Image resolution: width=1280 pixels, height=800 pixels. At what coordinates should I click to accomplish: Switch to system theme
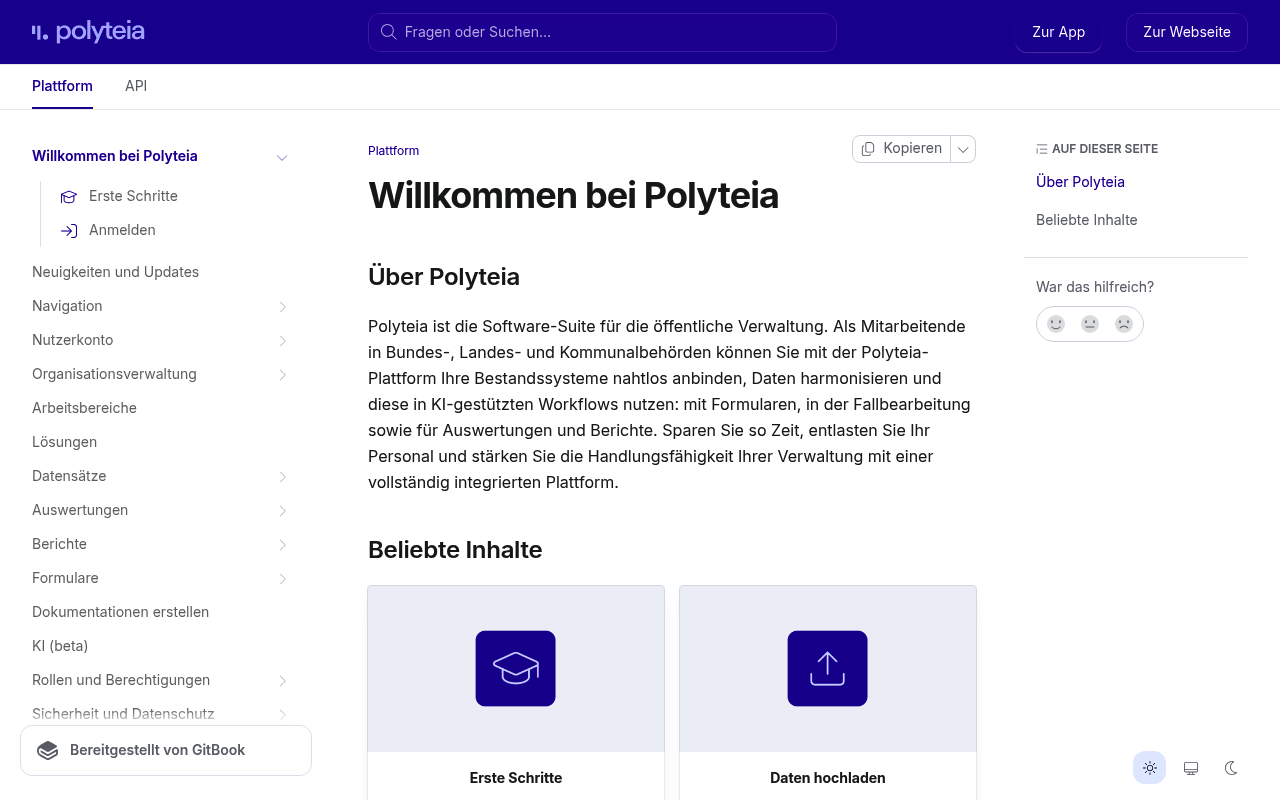(1191, 768)
